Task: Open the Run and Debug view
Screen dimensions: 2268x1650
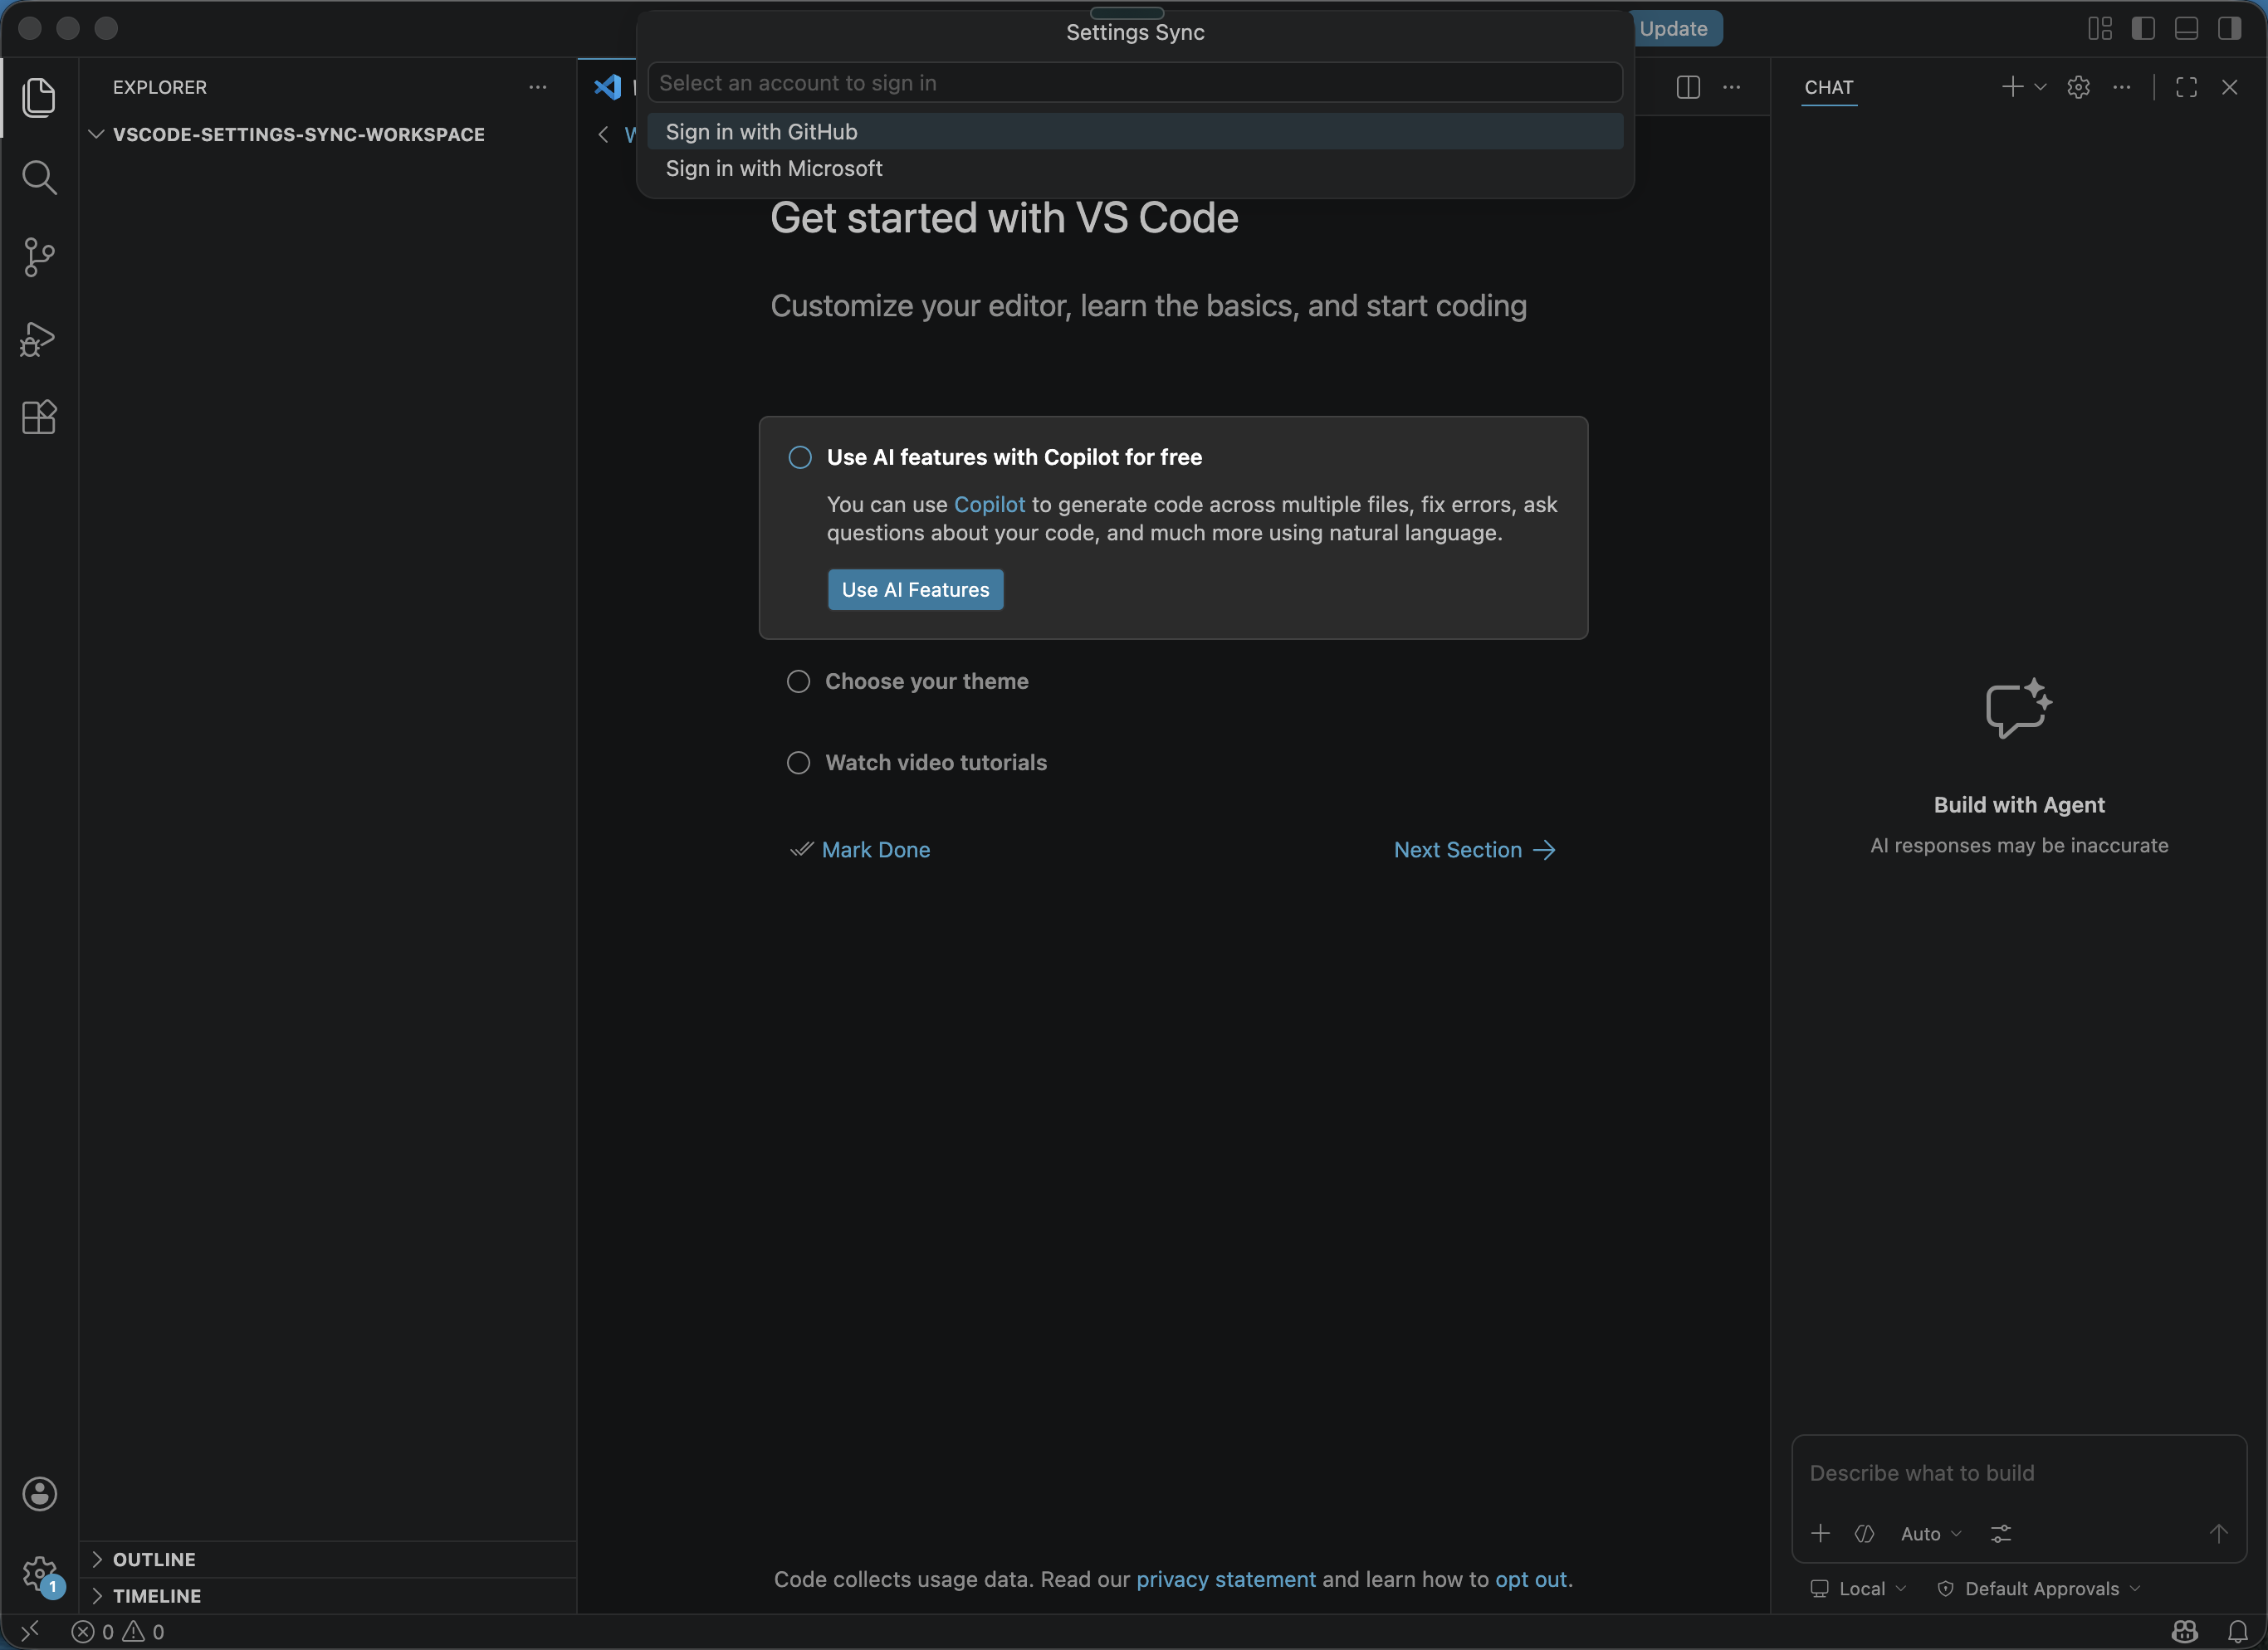Action: (x=39, y=338)
